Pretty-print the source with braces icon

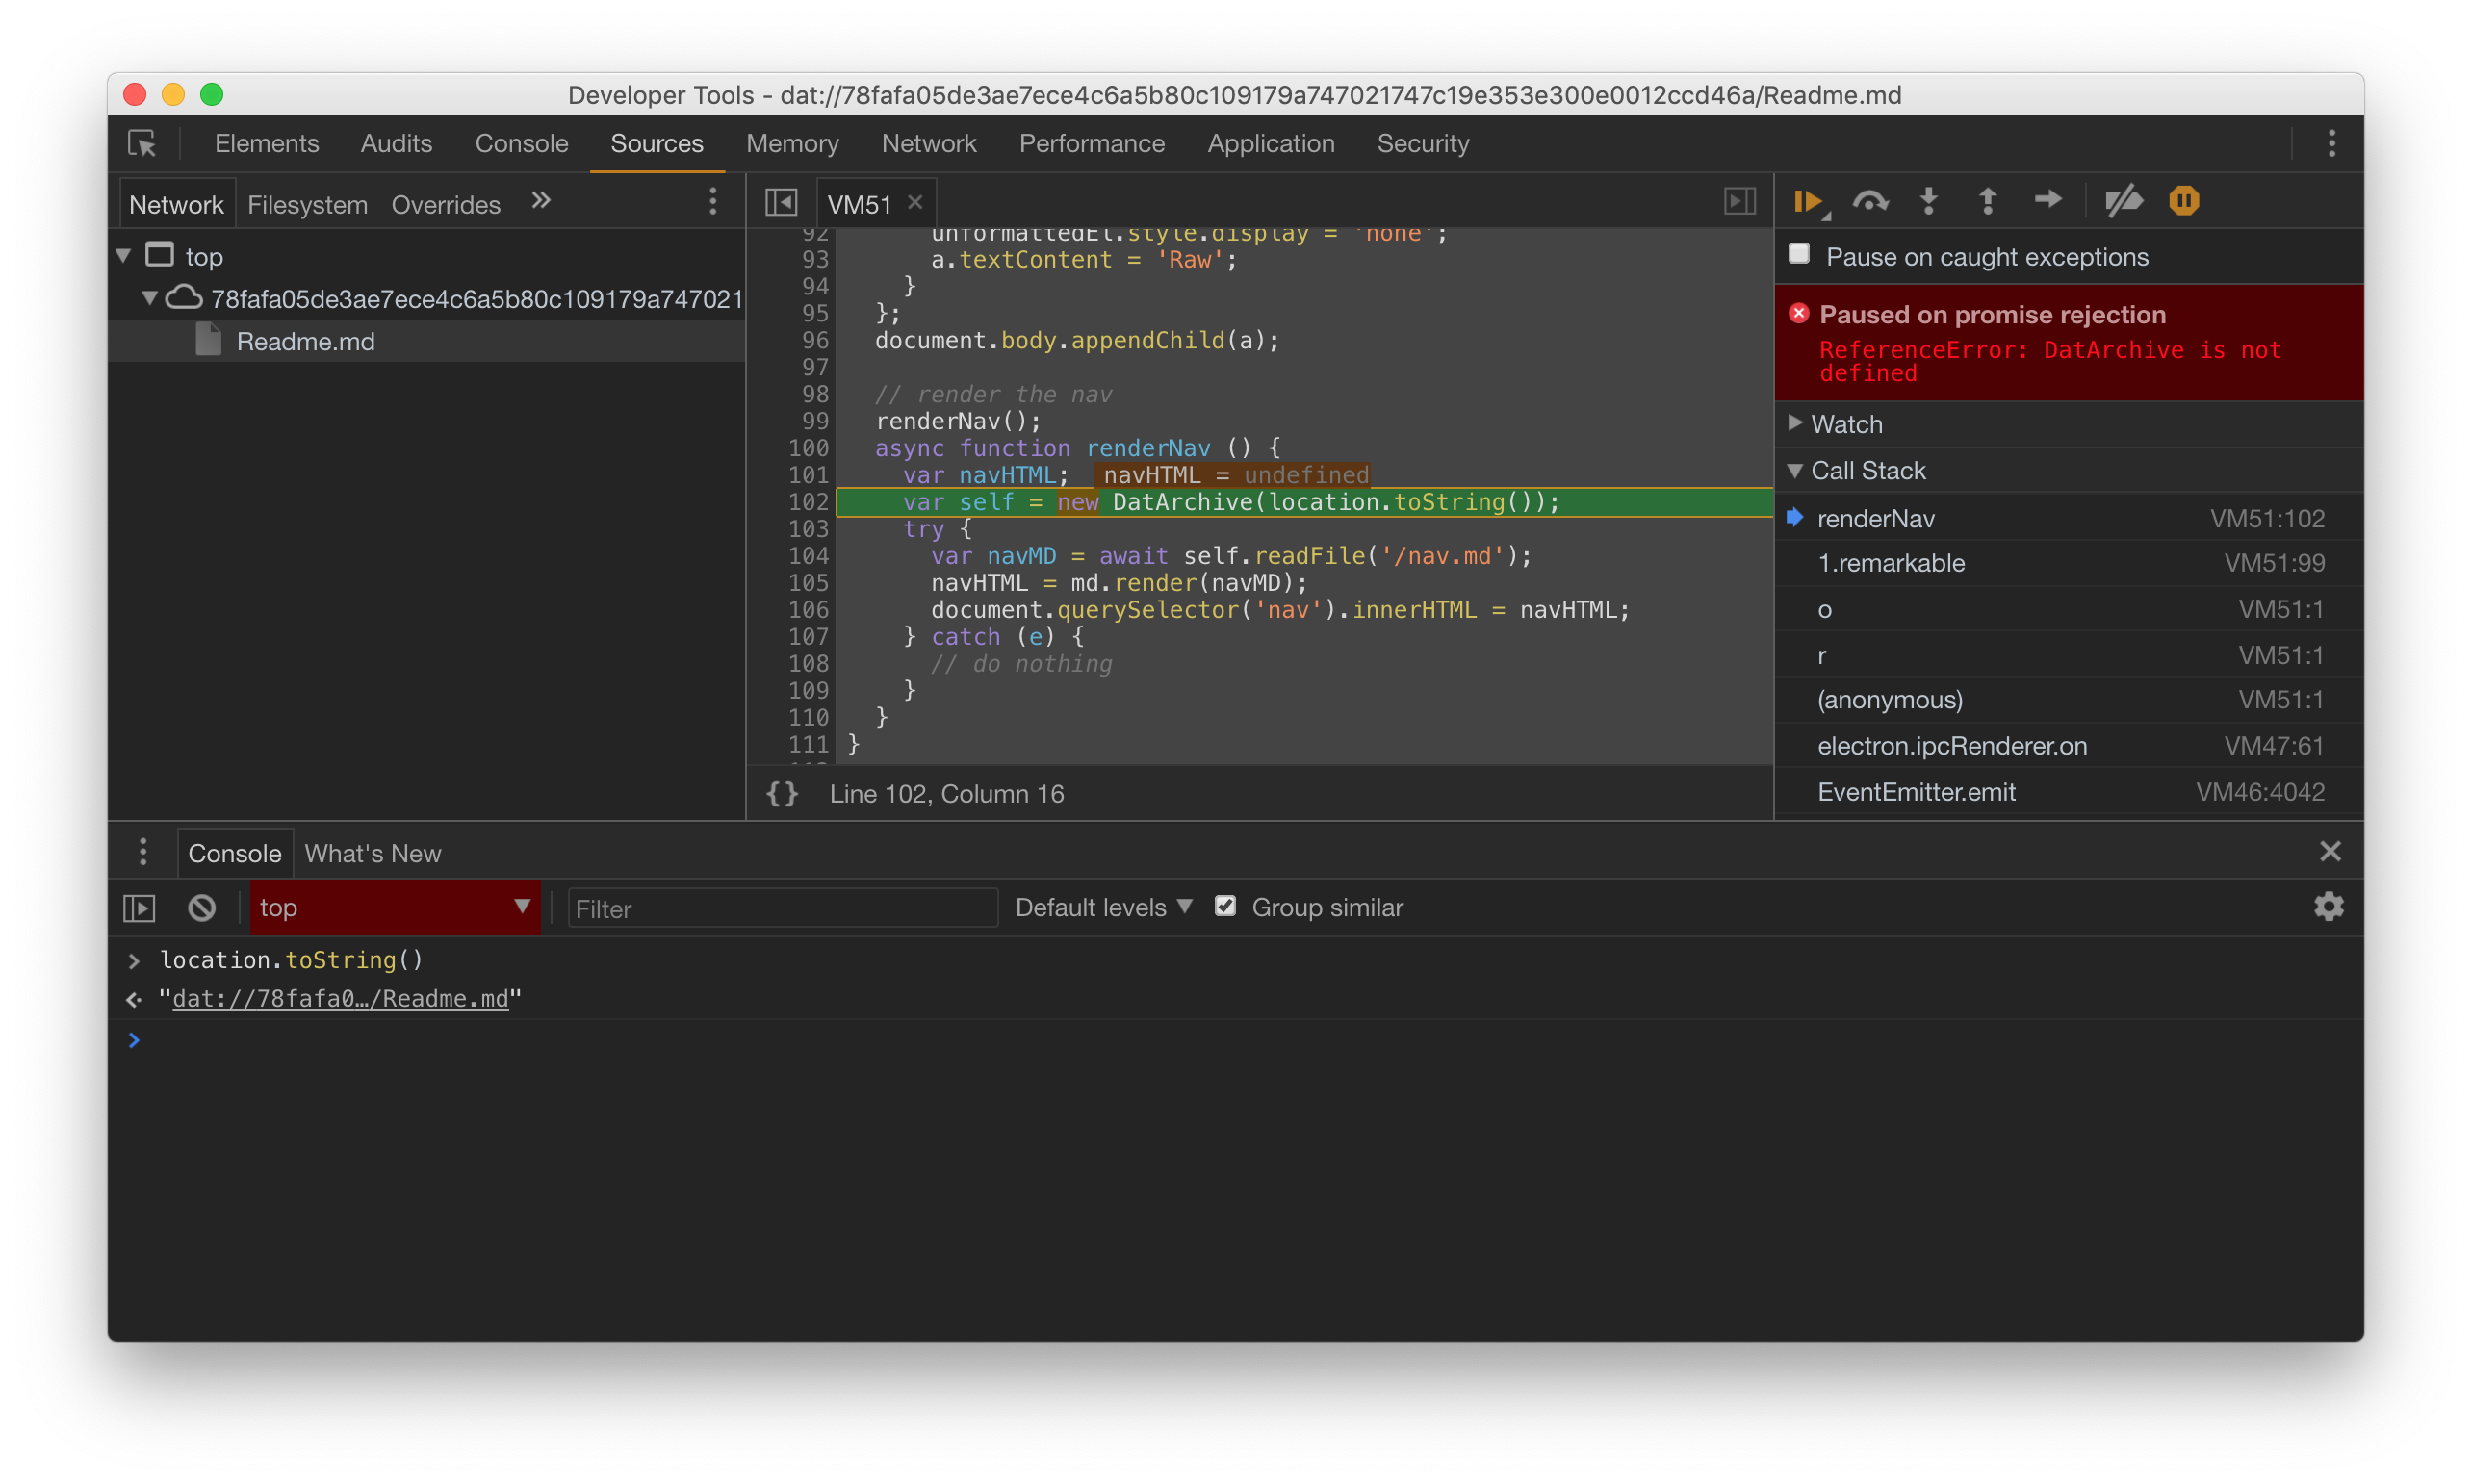click(x=783, y=793)
